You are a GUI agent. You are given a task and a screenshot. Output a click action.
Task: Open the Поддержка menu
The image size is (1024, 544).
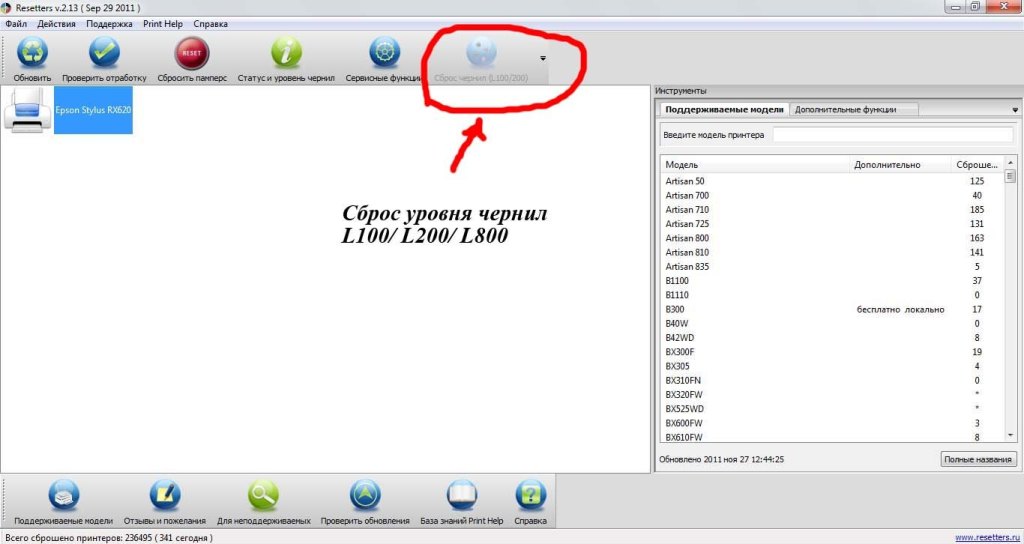coord(109,24)
